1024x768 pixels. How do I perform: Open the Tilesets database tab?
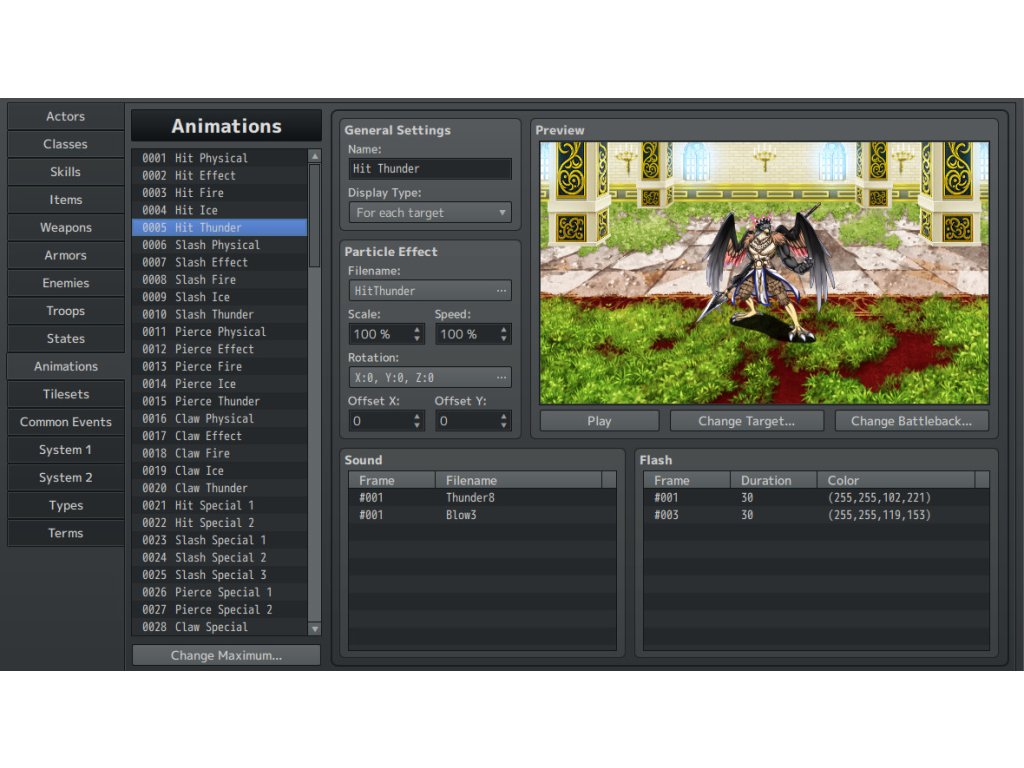(x=66, y=394)
